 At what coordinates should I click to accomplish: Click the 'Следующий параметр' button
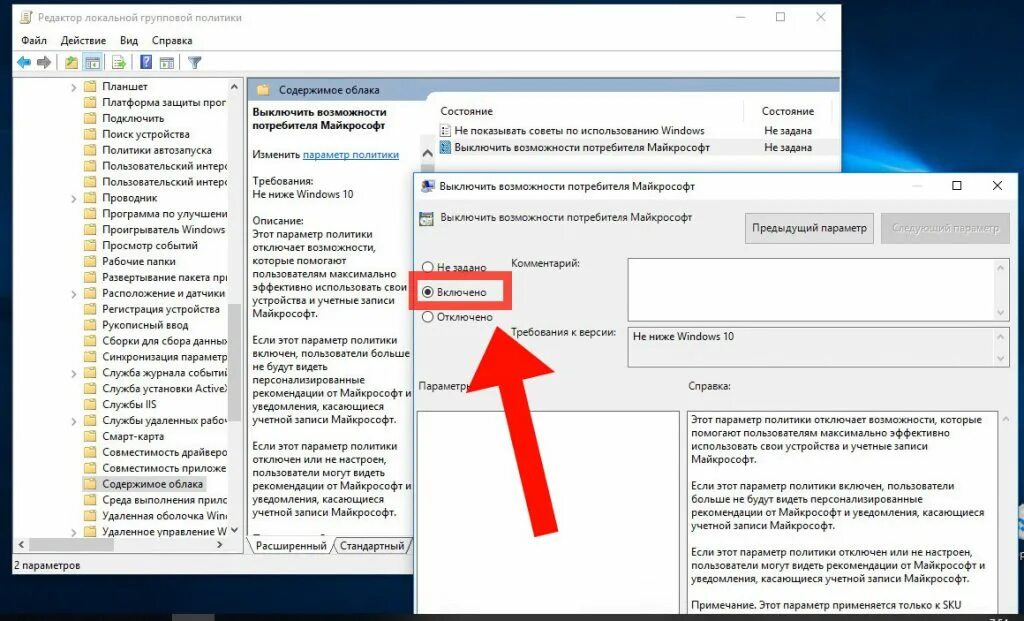coord(945,228)
